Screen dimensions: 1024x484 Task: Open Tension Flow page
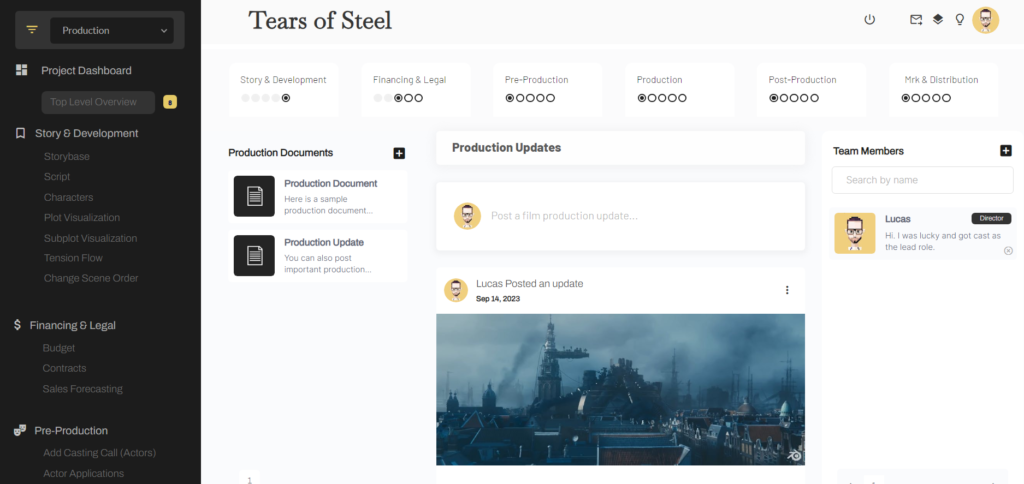coord(73,258)
